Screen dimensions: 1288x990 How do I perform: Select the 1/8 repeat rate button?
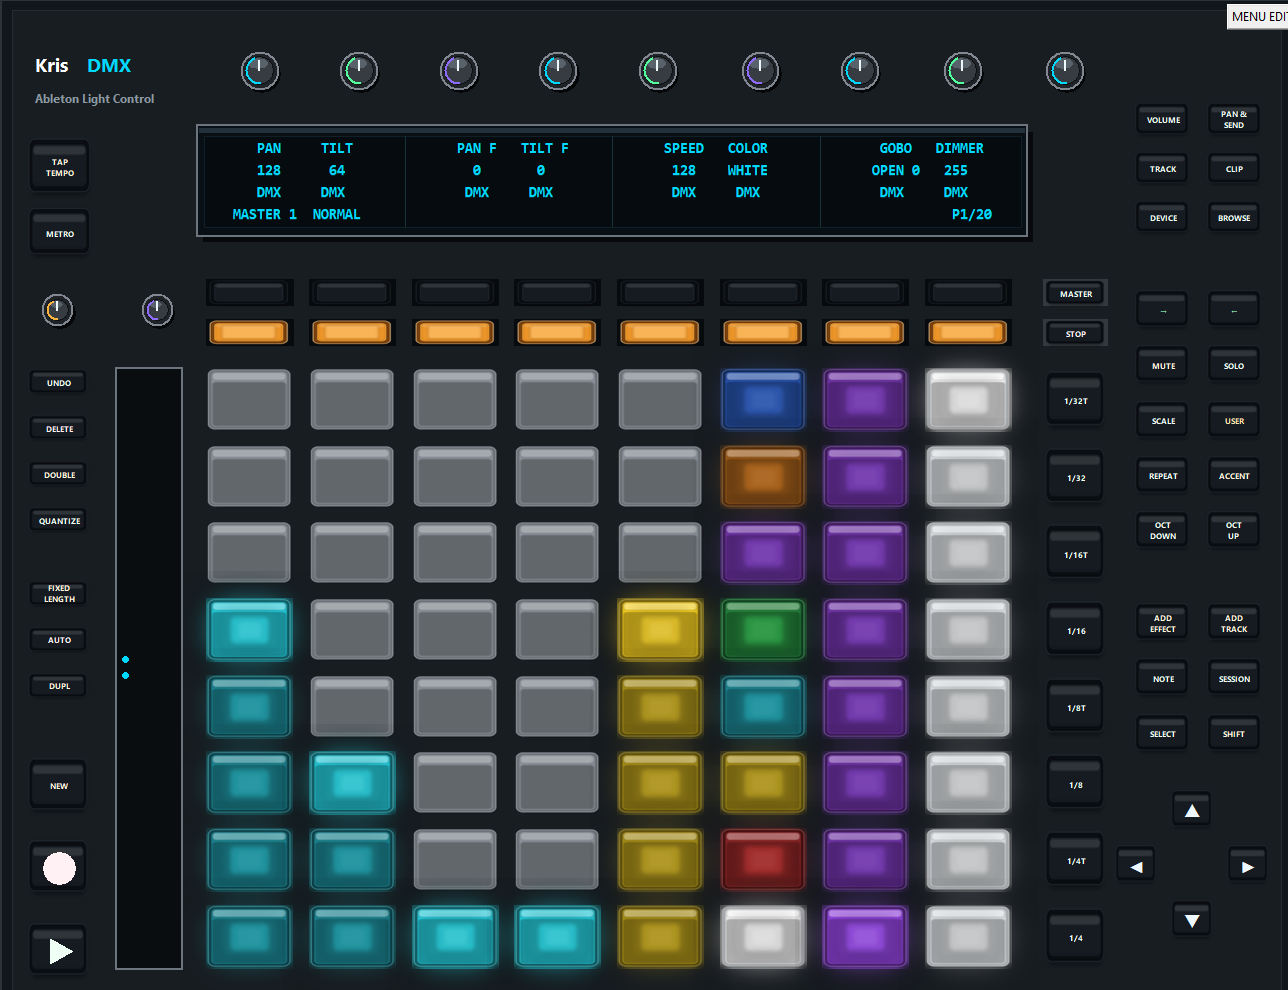point(1075,785)
